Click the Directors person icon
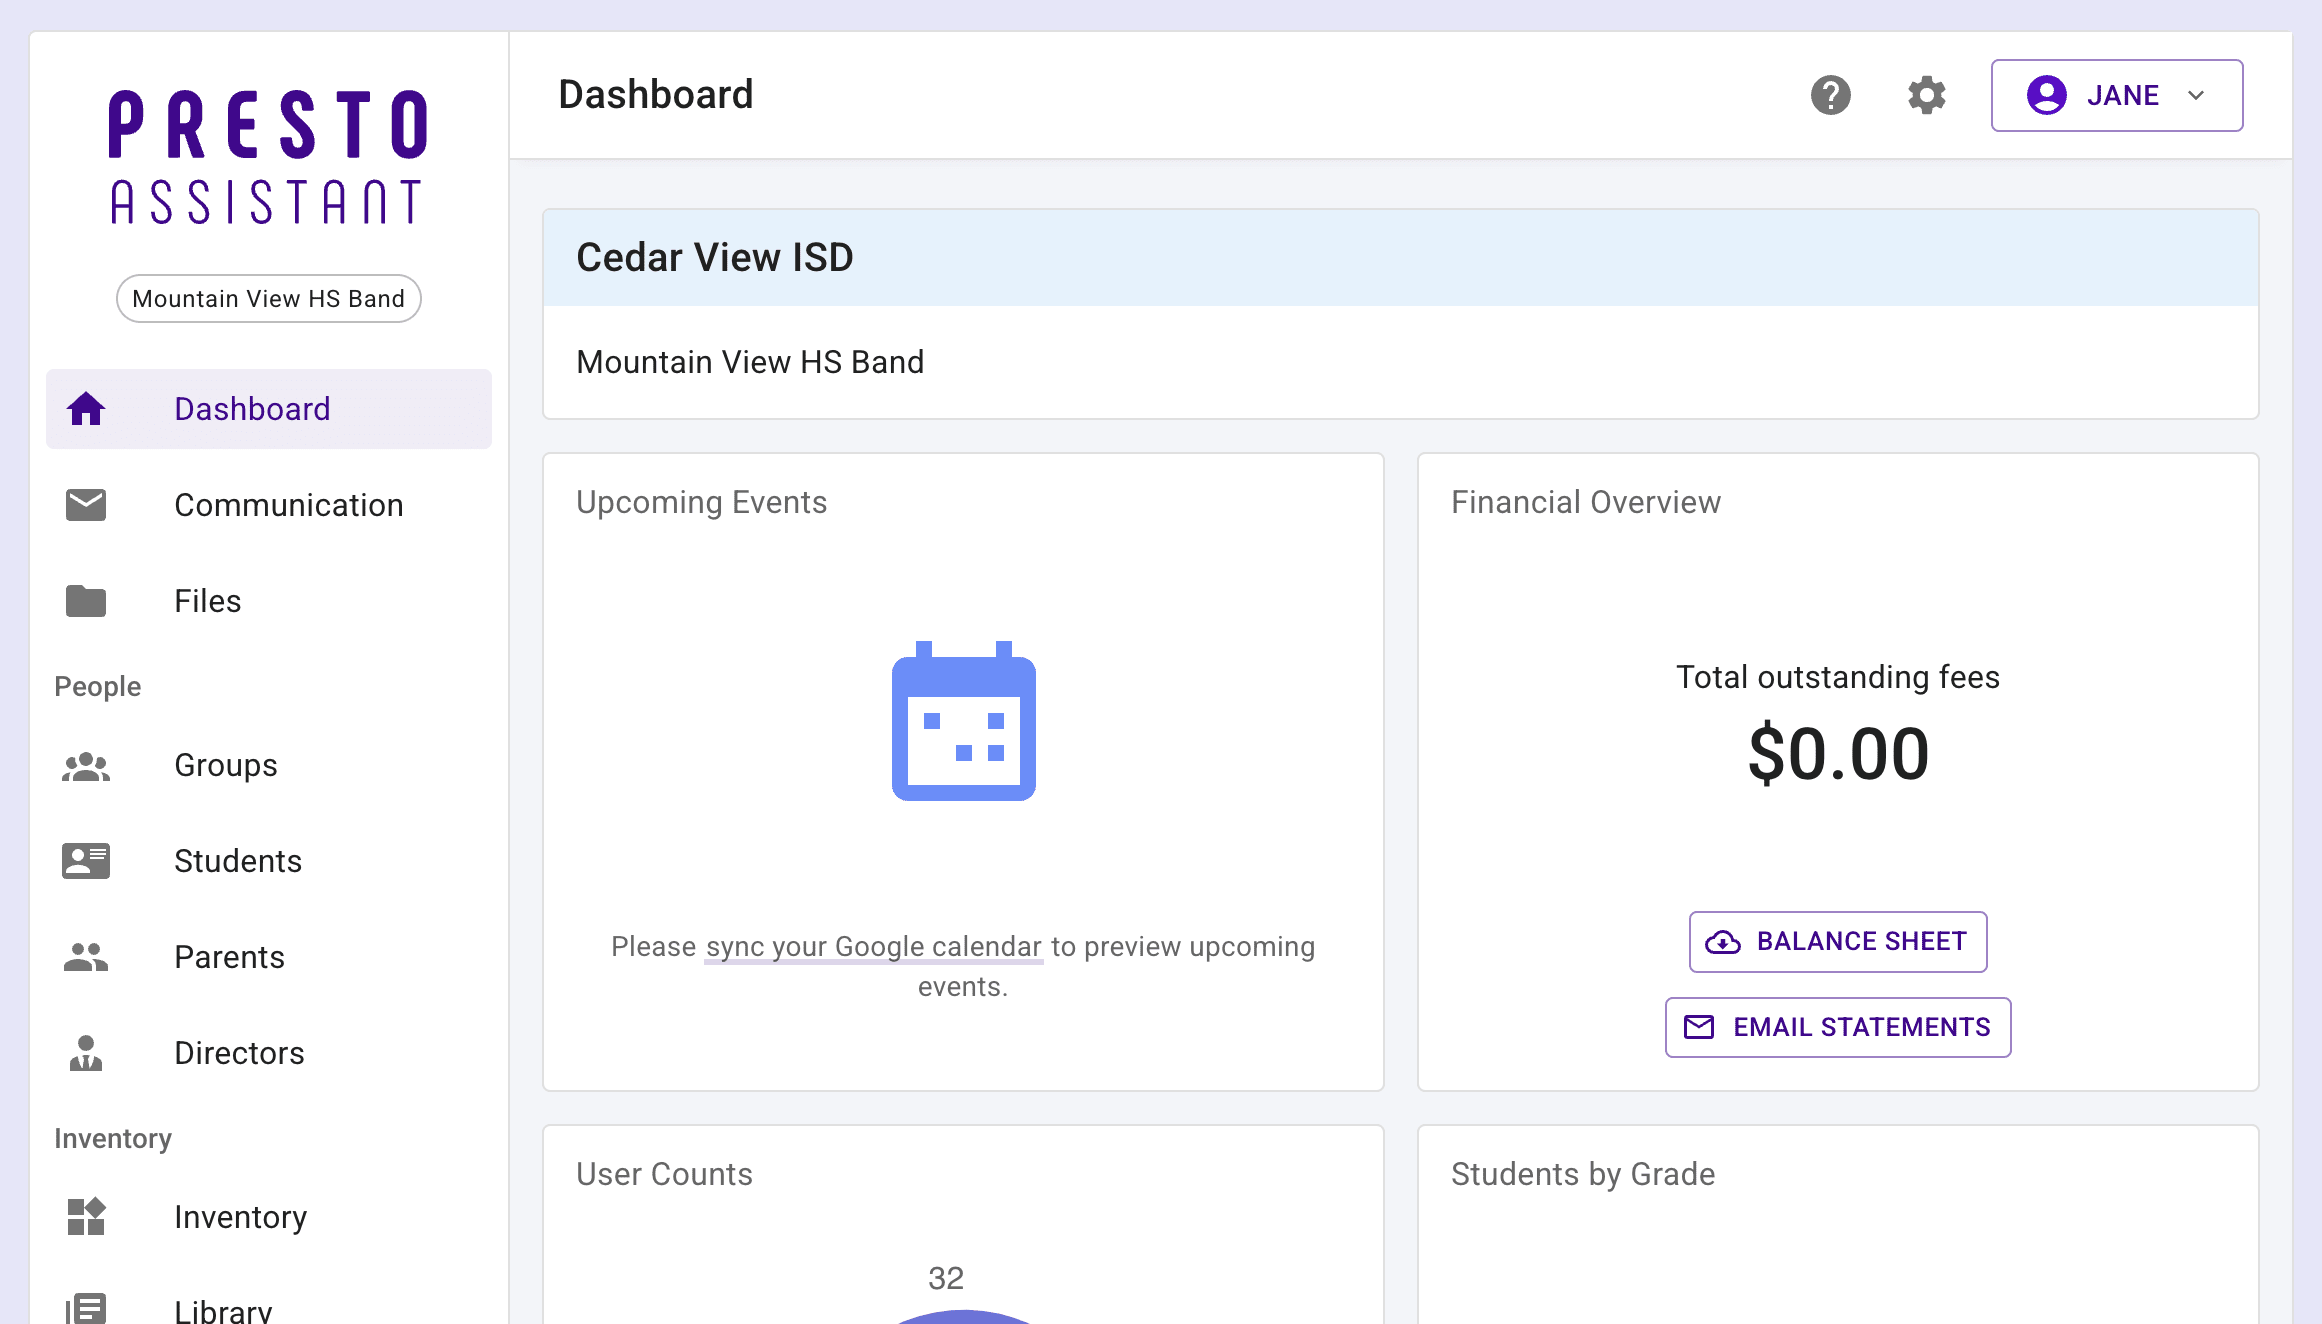This screenshot has width=2322, height=1324. [x=86, y=1053]
